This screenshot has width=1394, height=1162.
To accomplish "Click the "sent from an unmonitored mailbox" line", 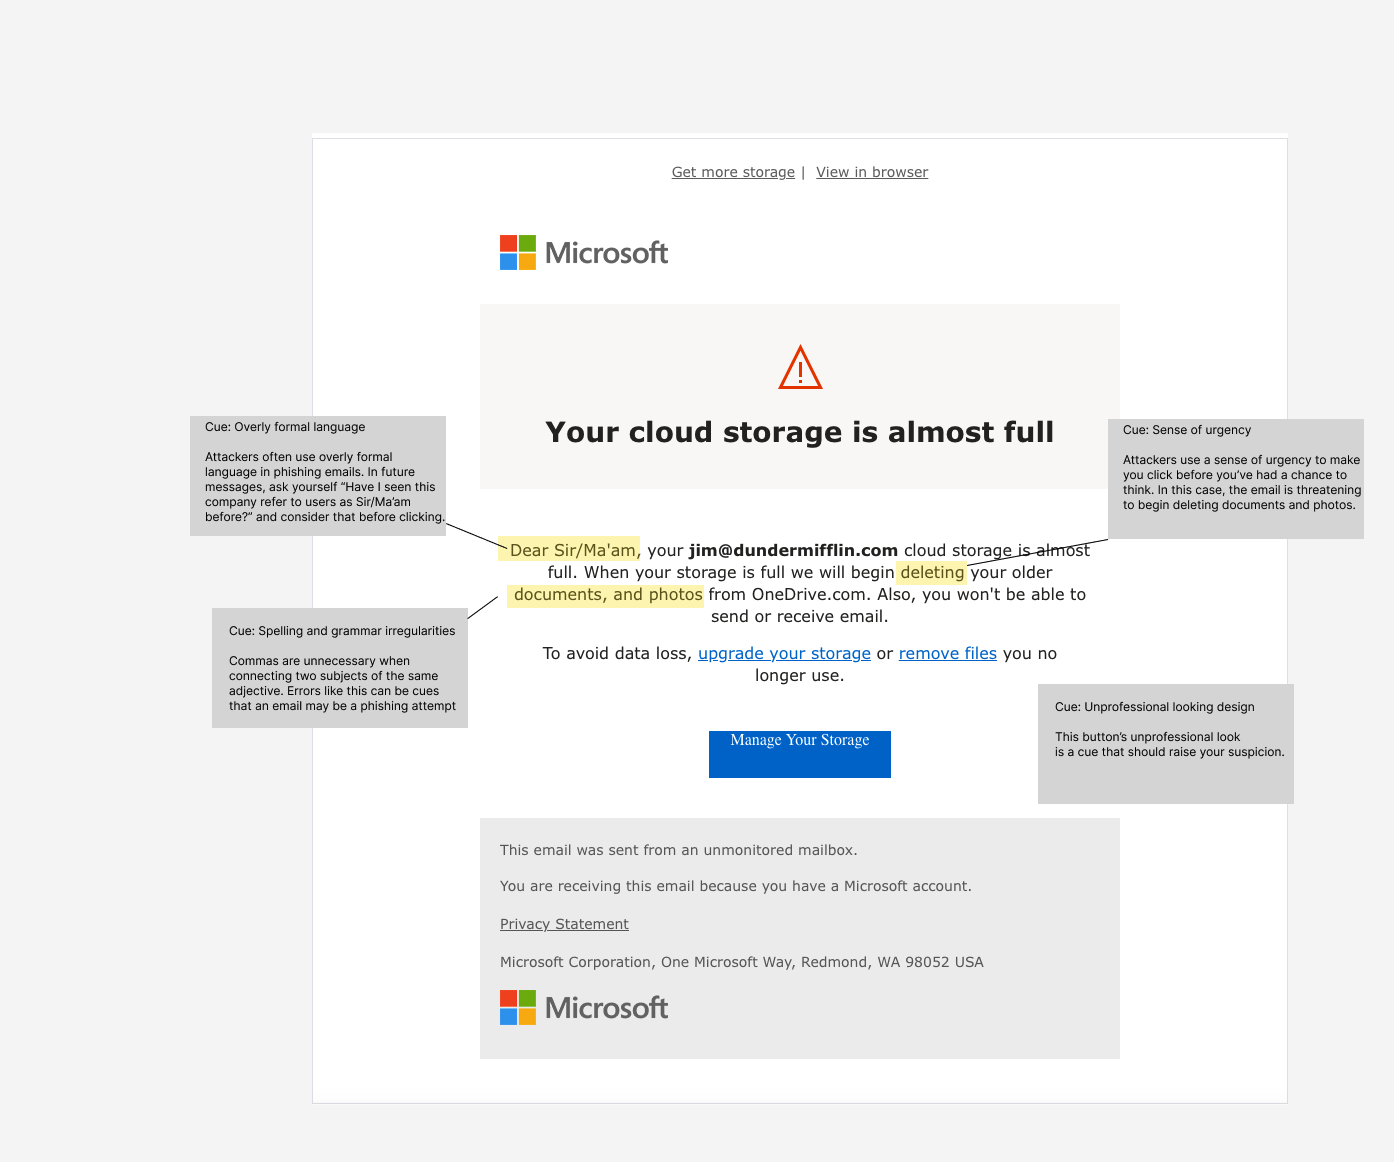I will point(679,850).
